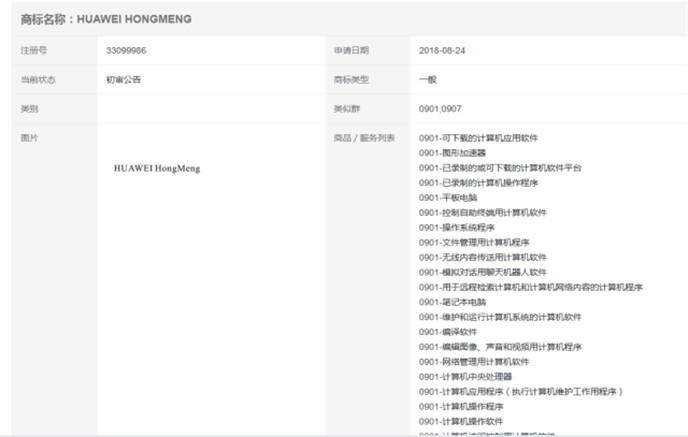688x437 pixels.
Task: Click item 0901-计算机中央处理器
Action: pyautogui.click(x=465, y=377)
